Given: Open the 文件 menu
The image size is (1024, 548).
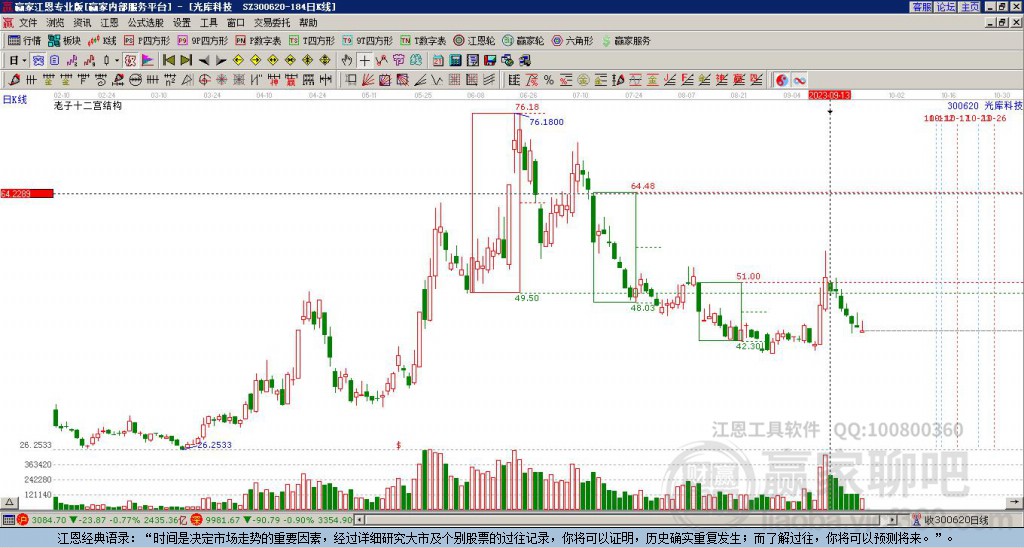Looking at the screenshot, I should (28, 23).
